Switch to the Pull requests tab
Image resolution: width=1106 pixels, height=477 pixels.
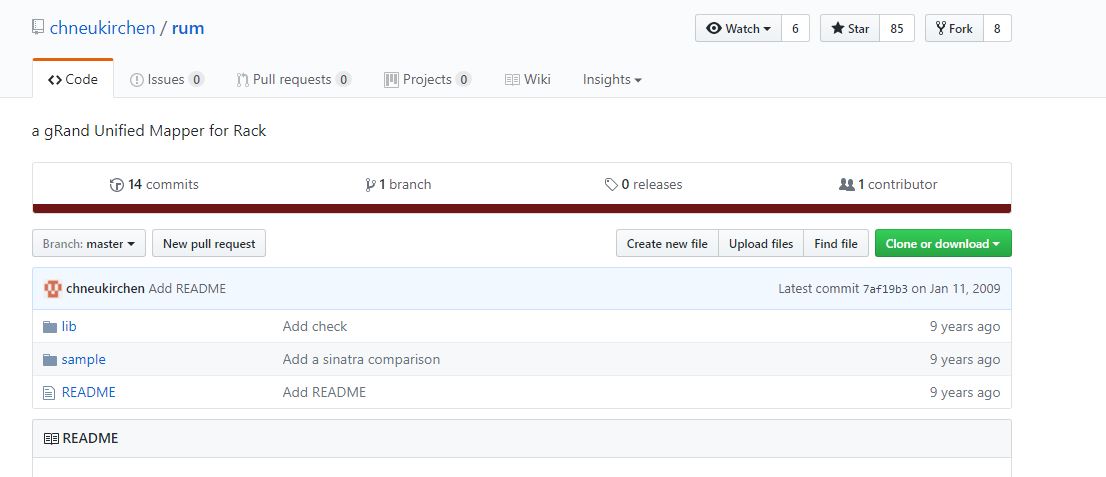point(294,80)
